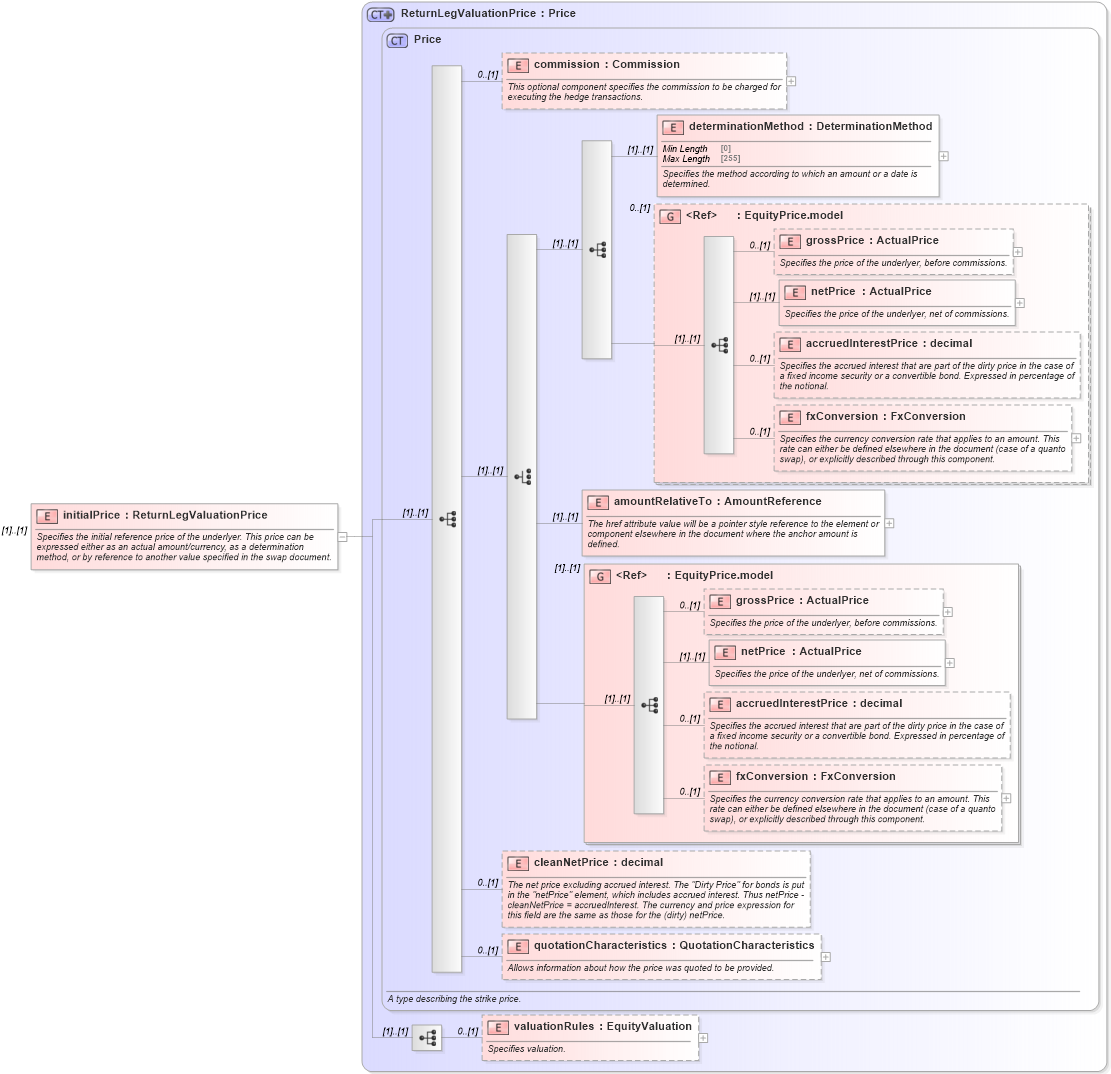Viewport: 1111px width, 1074px height.
Task: Click the CT icon of the Price complex type
Action: point(397,40)
